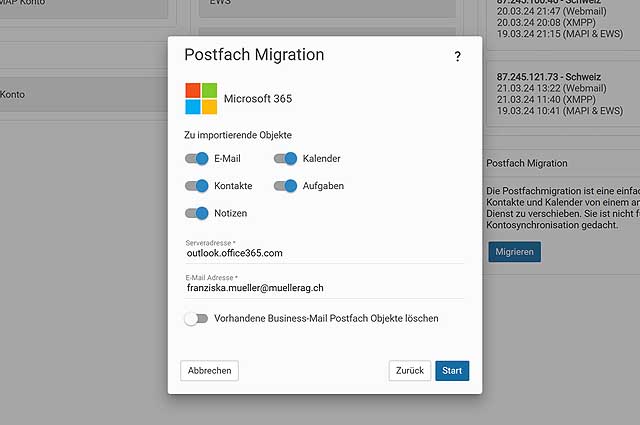This screenshot has height=425, width=640.
Task: Go back with the Zurück button
Action: coord(410,371)
